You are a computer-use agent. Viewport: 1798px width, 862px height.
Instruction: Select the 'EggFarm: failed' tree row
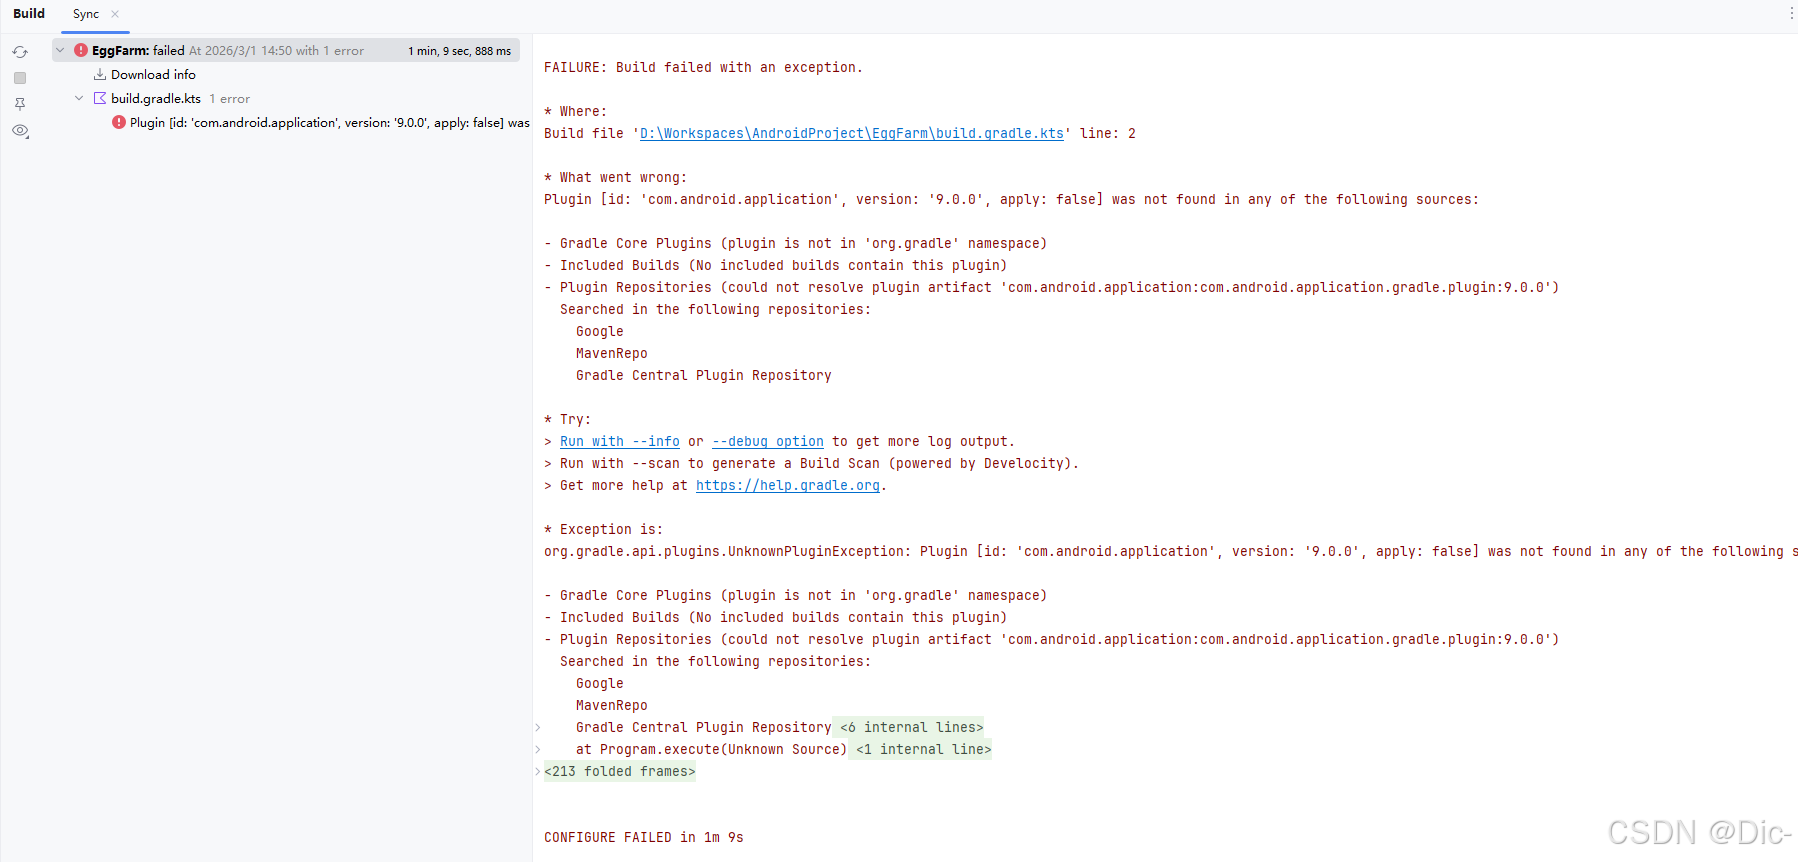click(286, 50)
